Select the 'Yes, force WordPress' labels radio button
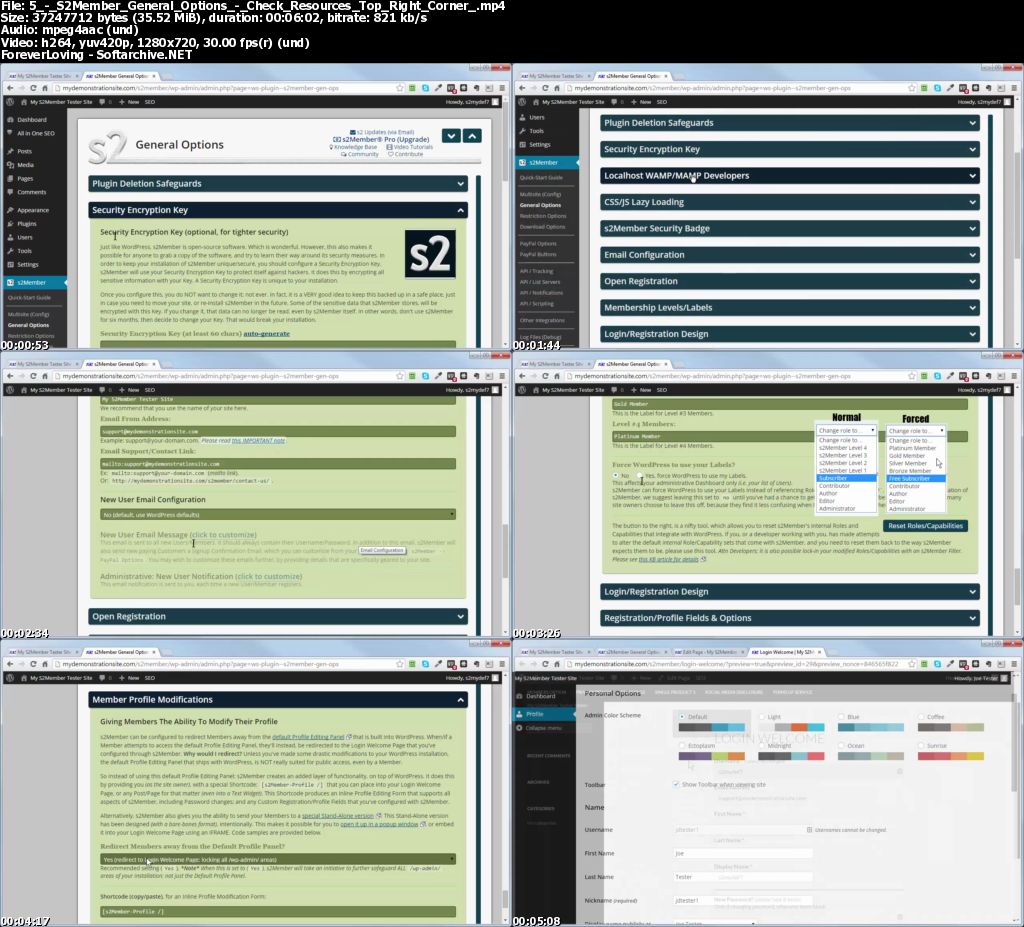 pyautogui.click(x=640, y=475)
